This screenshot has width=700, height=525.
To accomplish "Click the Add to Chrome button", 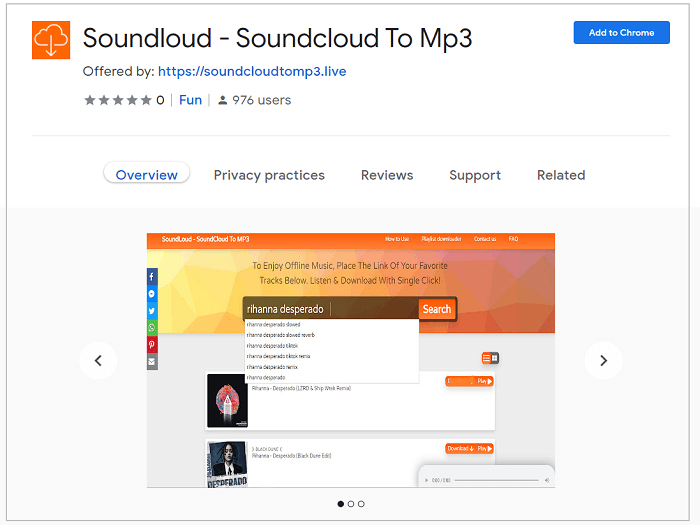I will (621, 33).
